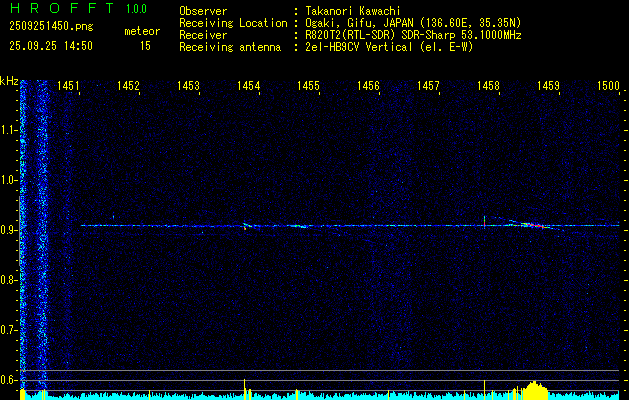The width and height of the screenshot is (629, 400).
Task: Click the Receiving antenna label
Action: point(230,47)
